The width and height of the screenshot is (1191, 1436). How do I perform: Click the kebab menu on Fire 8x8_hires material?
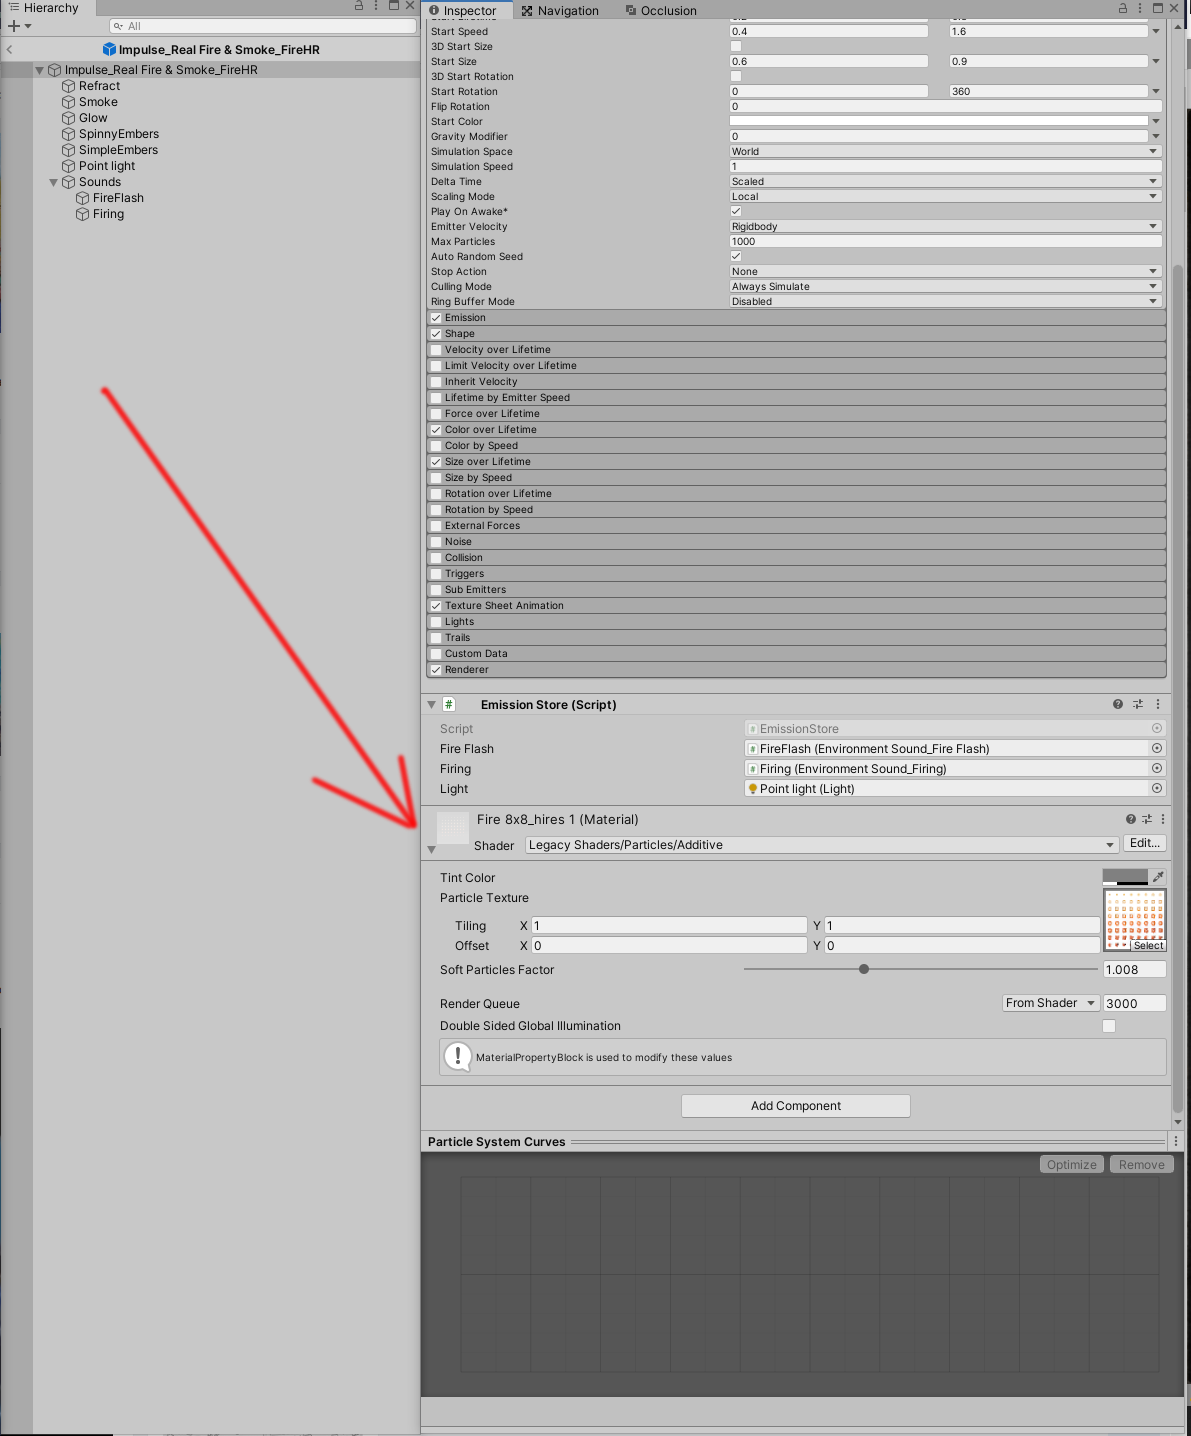pos(1161,818)
